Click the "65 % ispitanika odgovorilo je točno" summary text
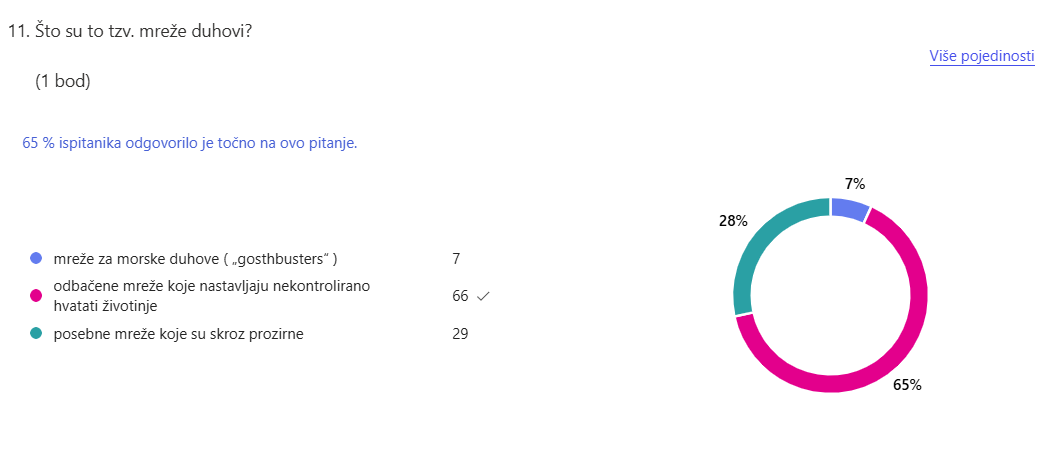Viewport: 1050px width, 450px height. 190,143
